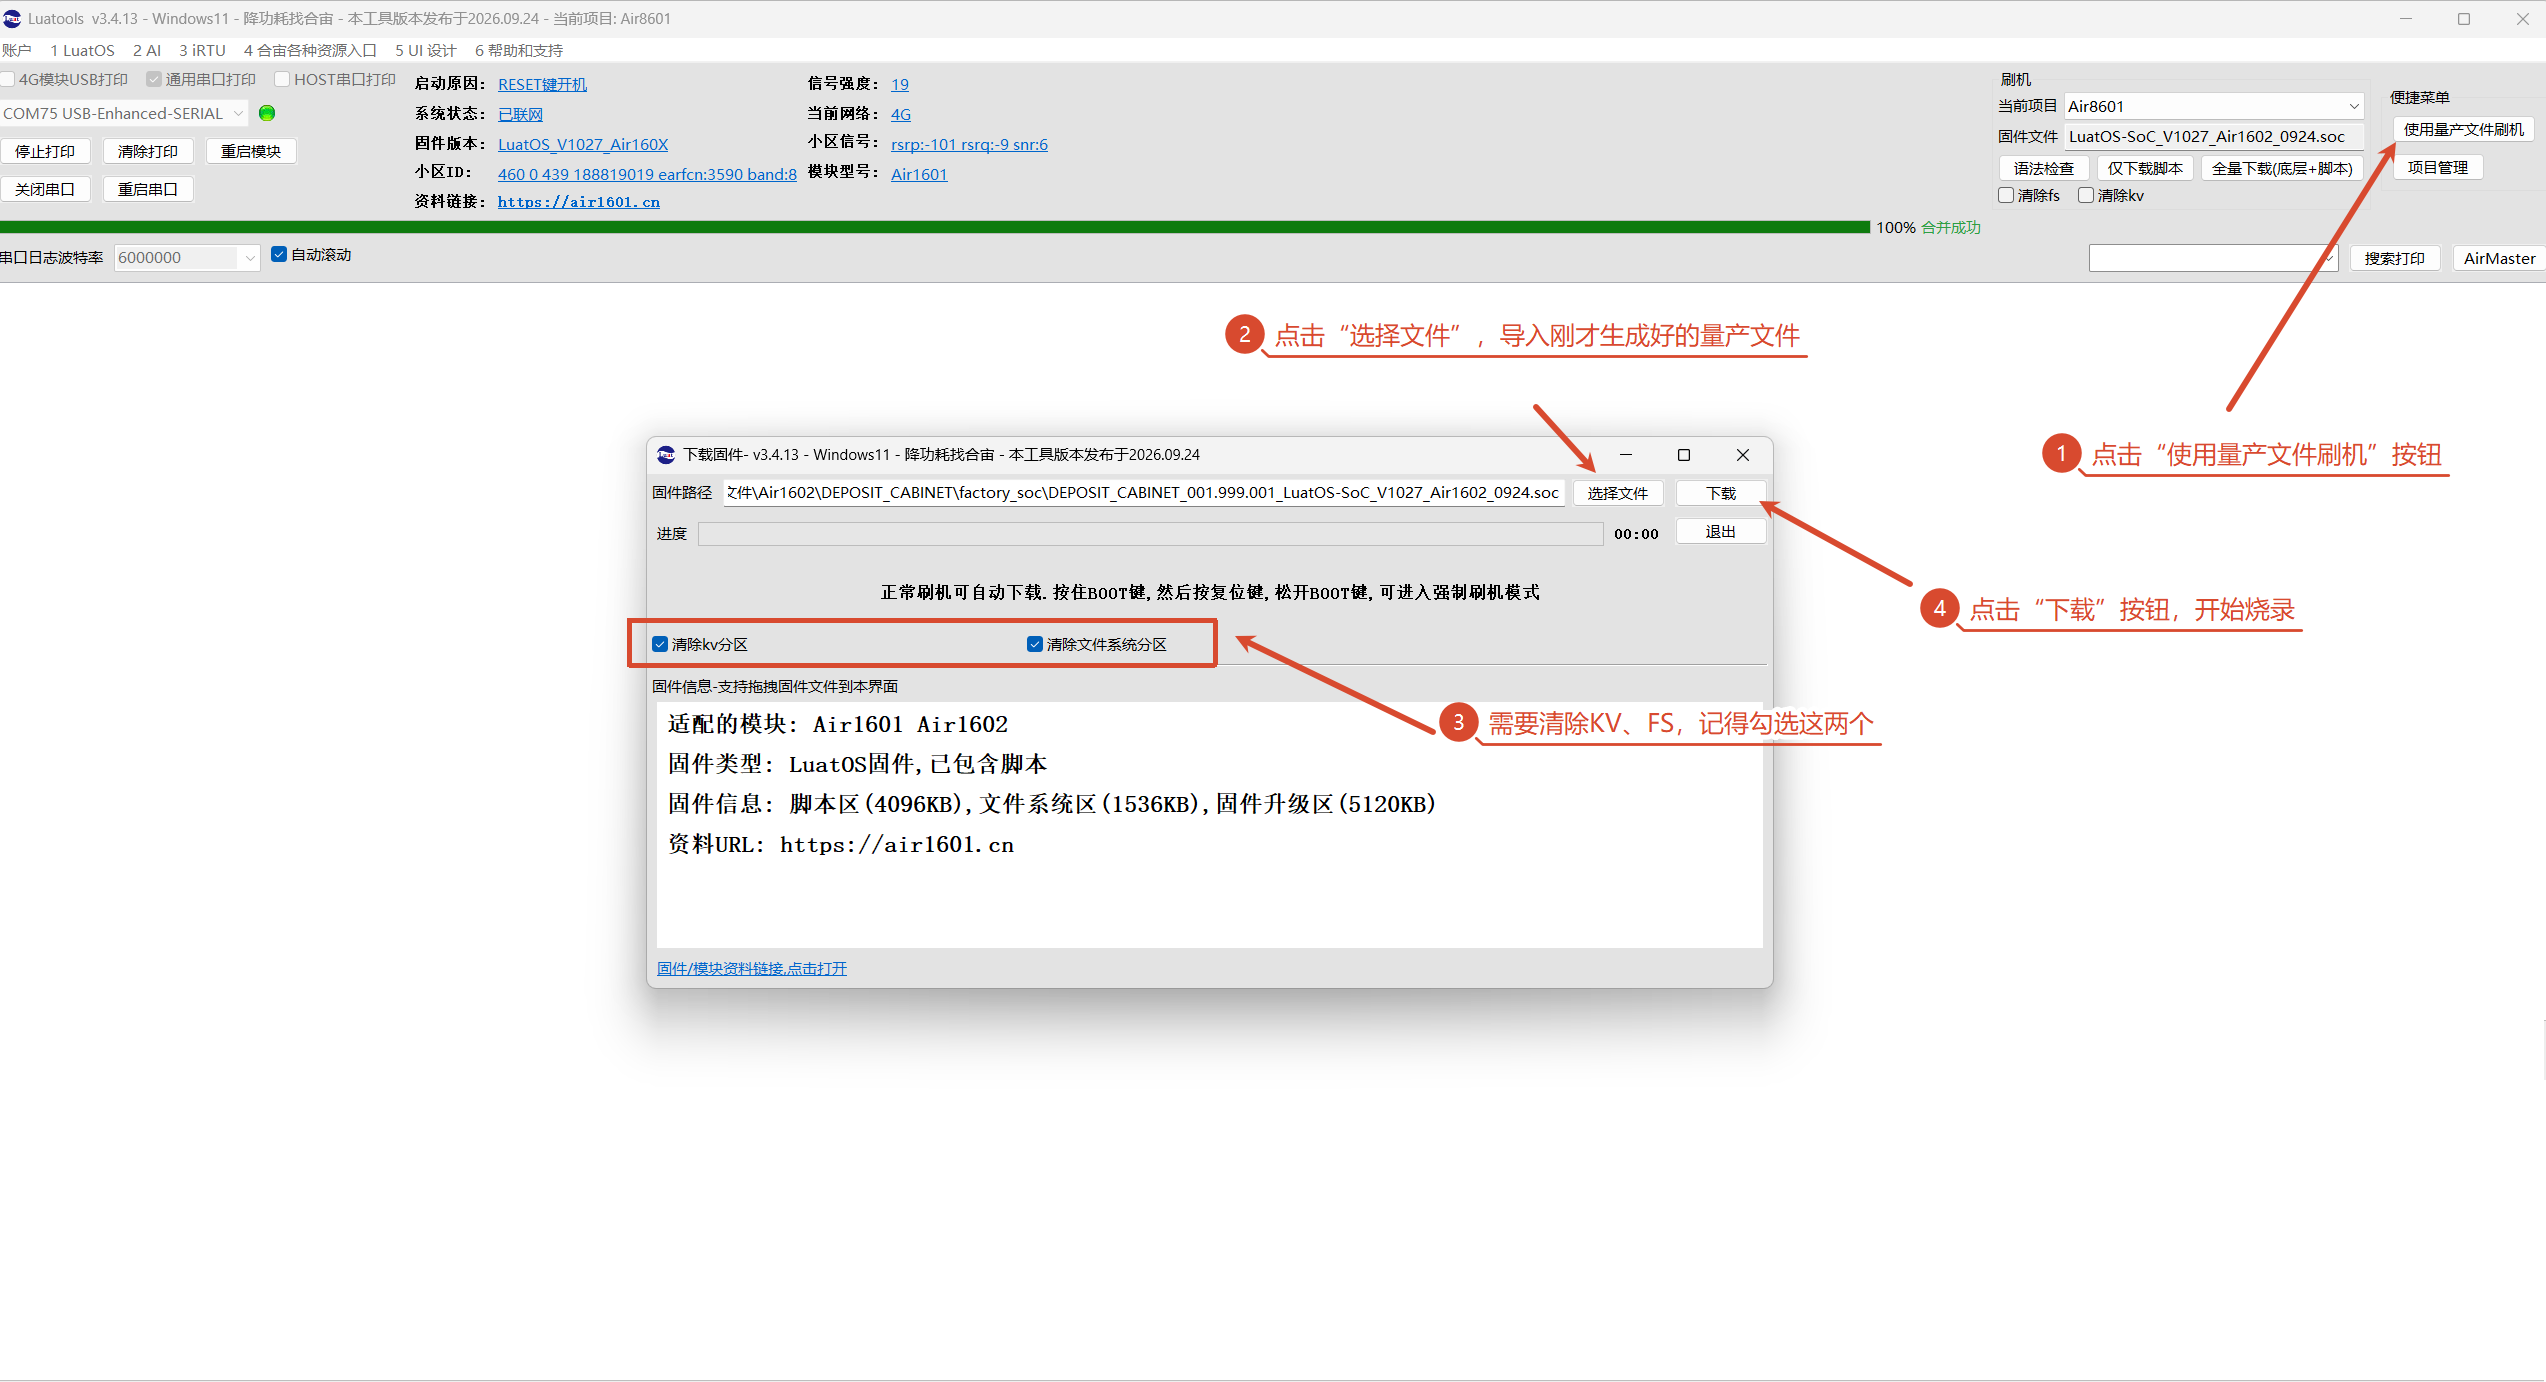Open the 账户 menu
Screen dimensions: 2546x1382
click(17, 50)
